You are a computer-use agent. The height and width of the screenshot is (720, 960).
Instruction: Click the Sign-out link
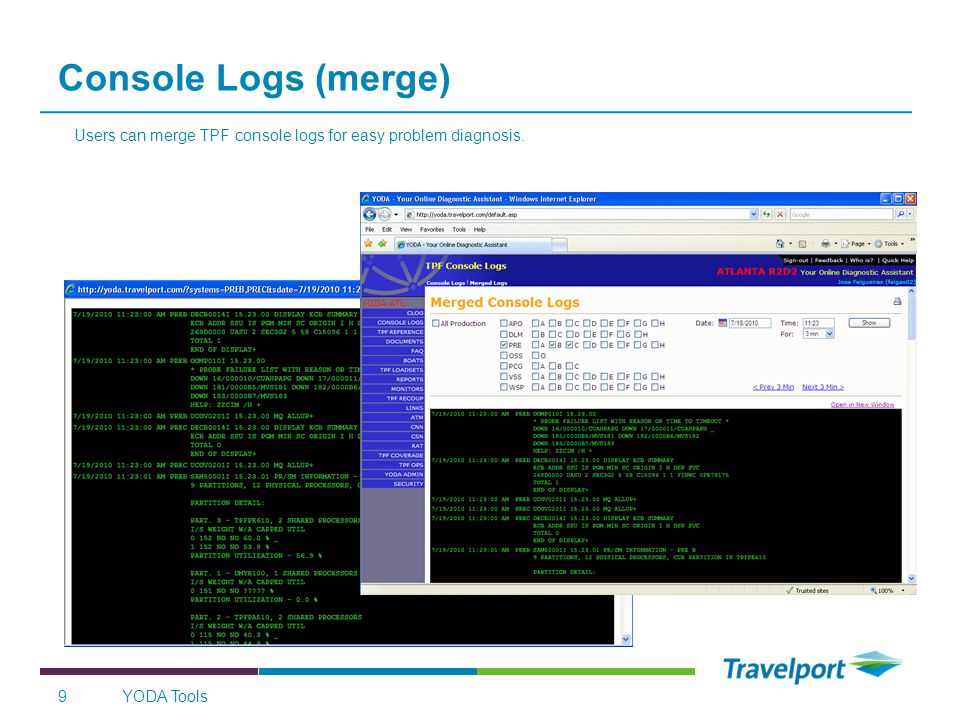coord(795,260)
